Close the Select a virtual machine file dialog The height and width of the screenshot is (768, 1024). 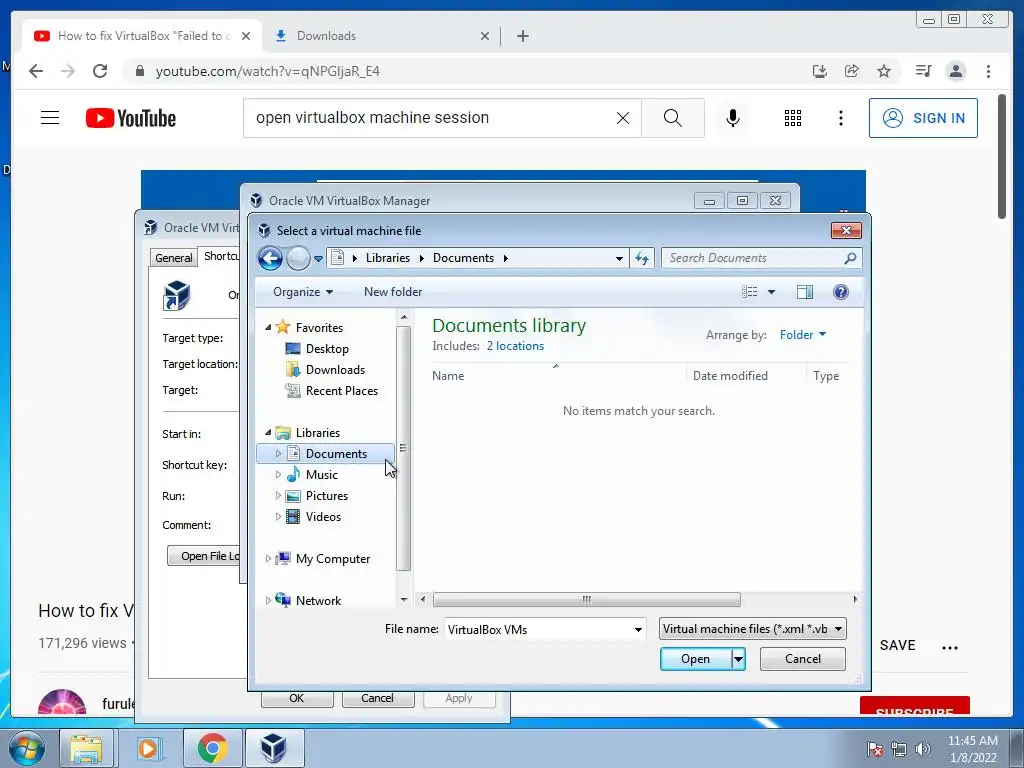click(846, 231)
